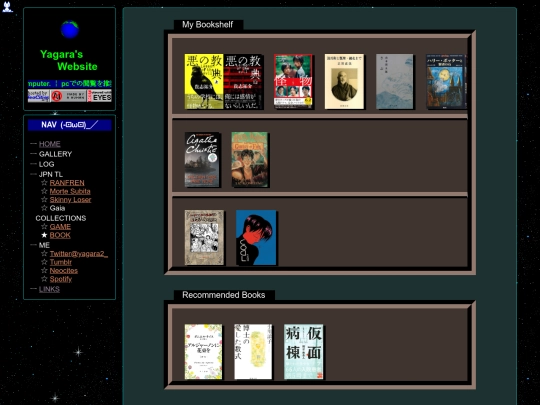This screenshot has width=540, height=405.
Task: Open the Tumblr link
Action: pyautogui.click(x=61, y=262)
